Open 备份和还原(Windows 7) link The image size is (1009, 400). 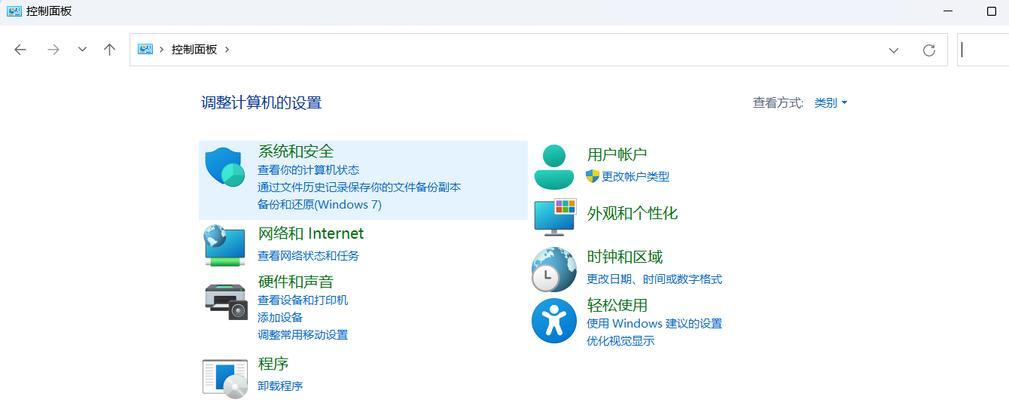coord(320,205)
